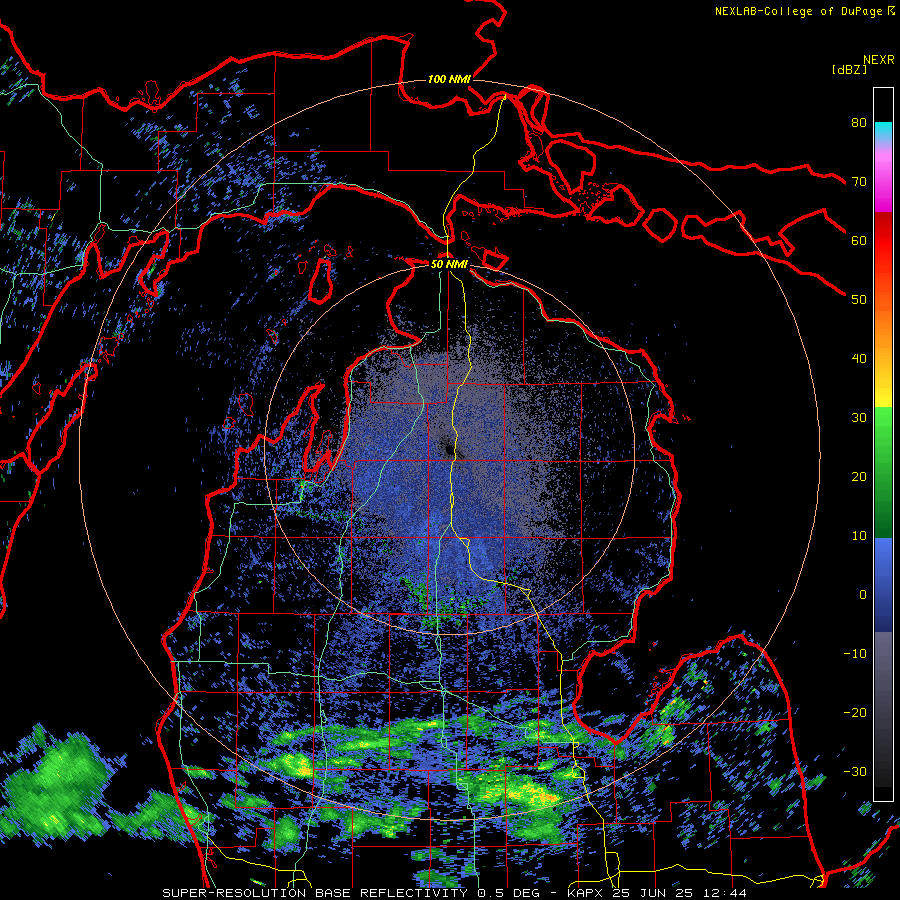Click the 50 NMI range ring label
900x900 pixels.
pyautogui.click(x=449, y=264)
